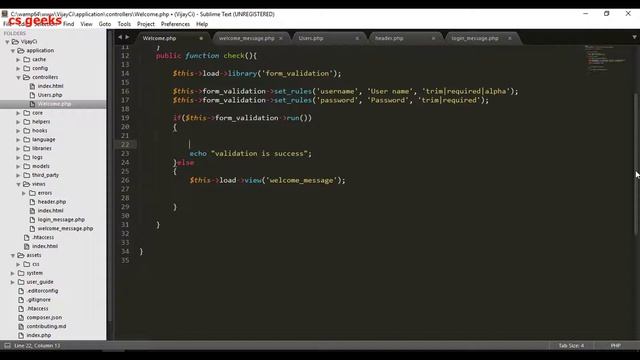This screenshot has height=360, width=640.
Task: Open the Find menu
Action: tap(69, 24)
